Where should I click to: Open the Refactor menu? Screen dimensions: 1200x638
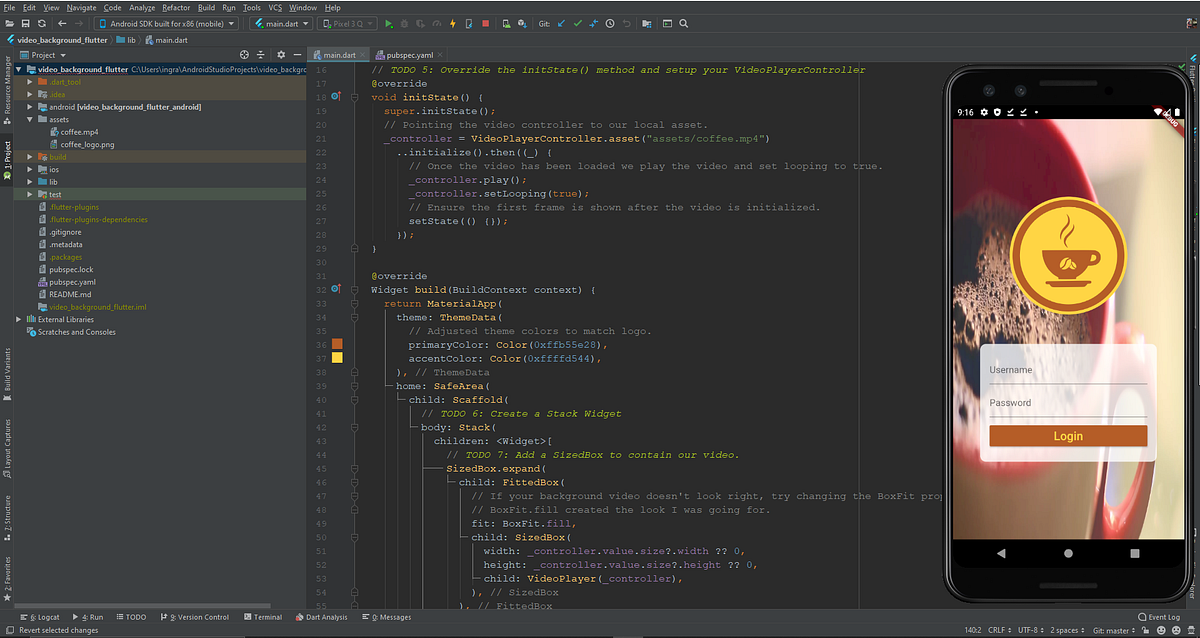pyautogui.click(x=176, y=7)
